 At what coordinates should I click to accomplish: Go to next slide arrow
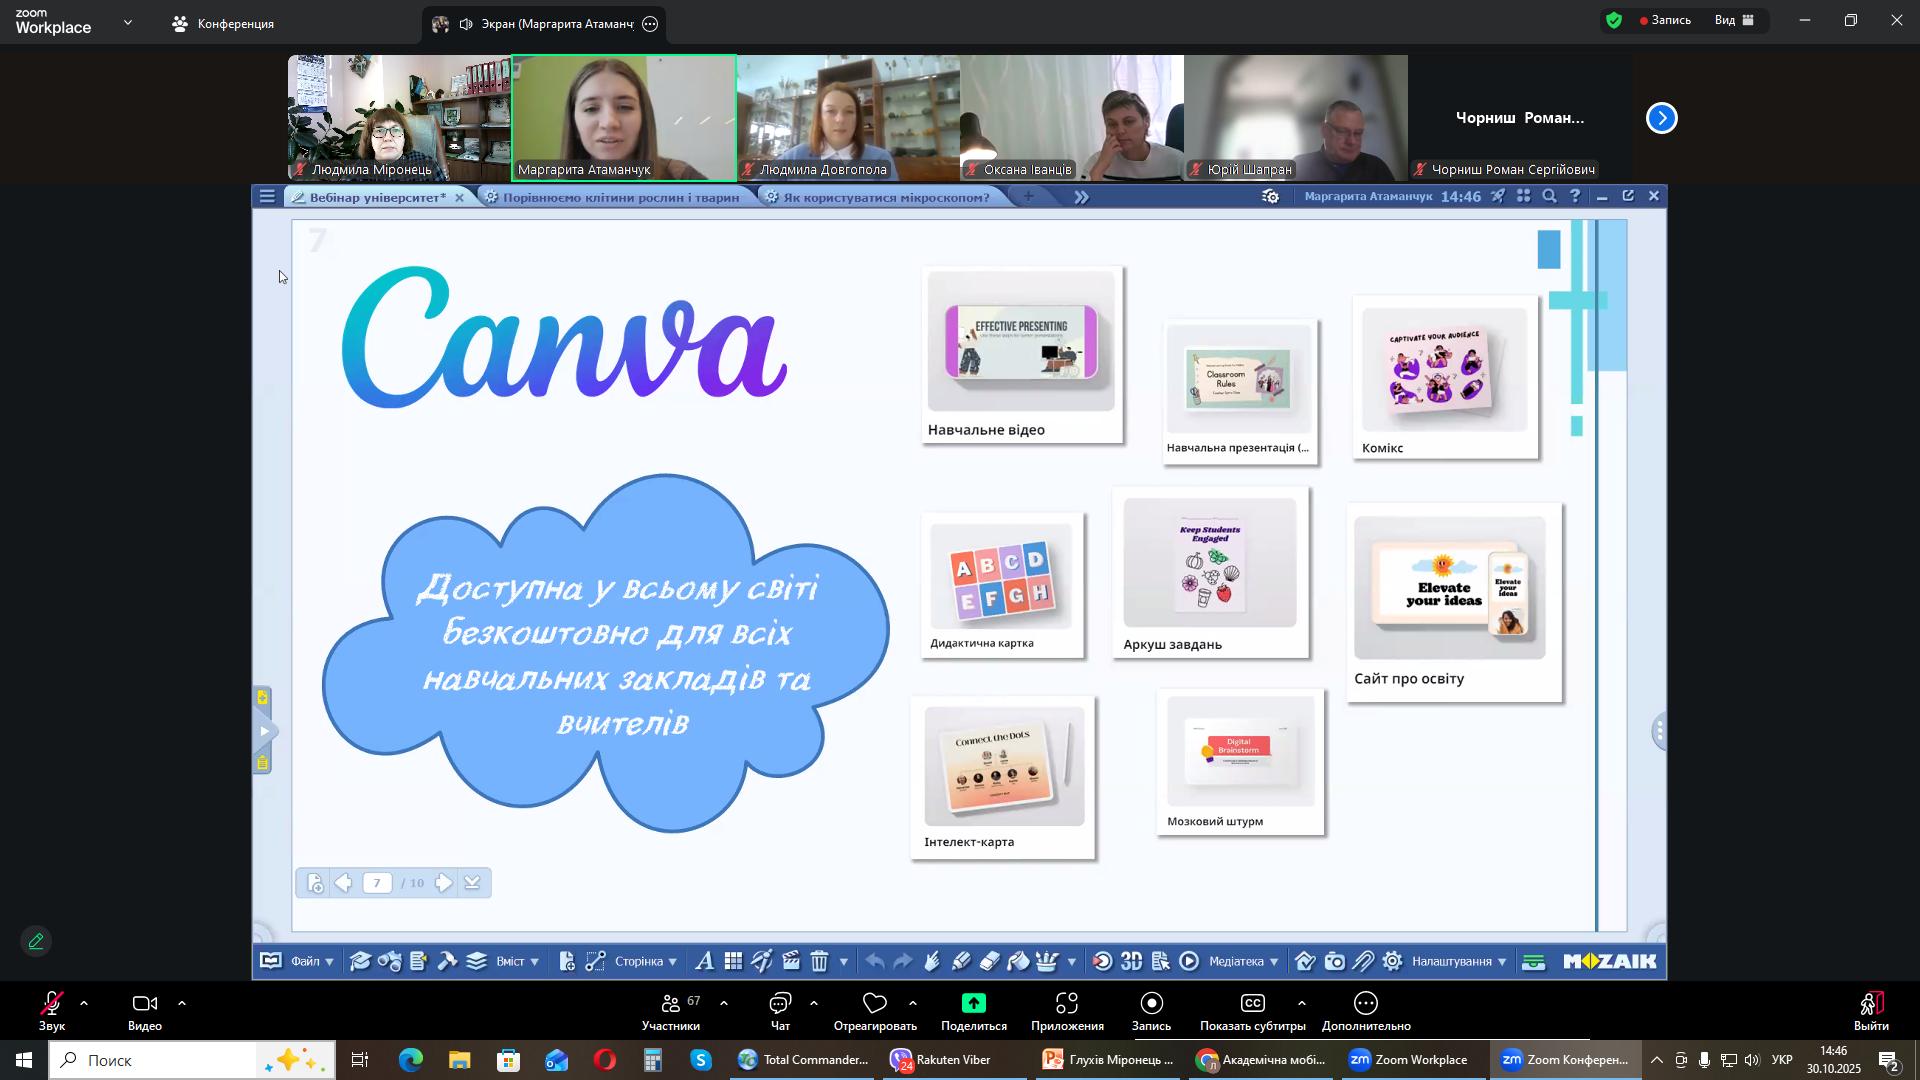click(x=443, y=883)
